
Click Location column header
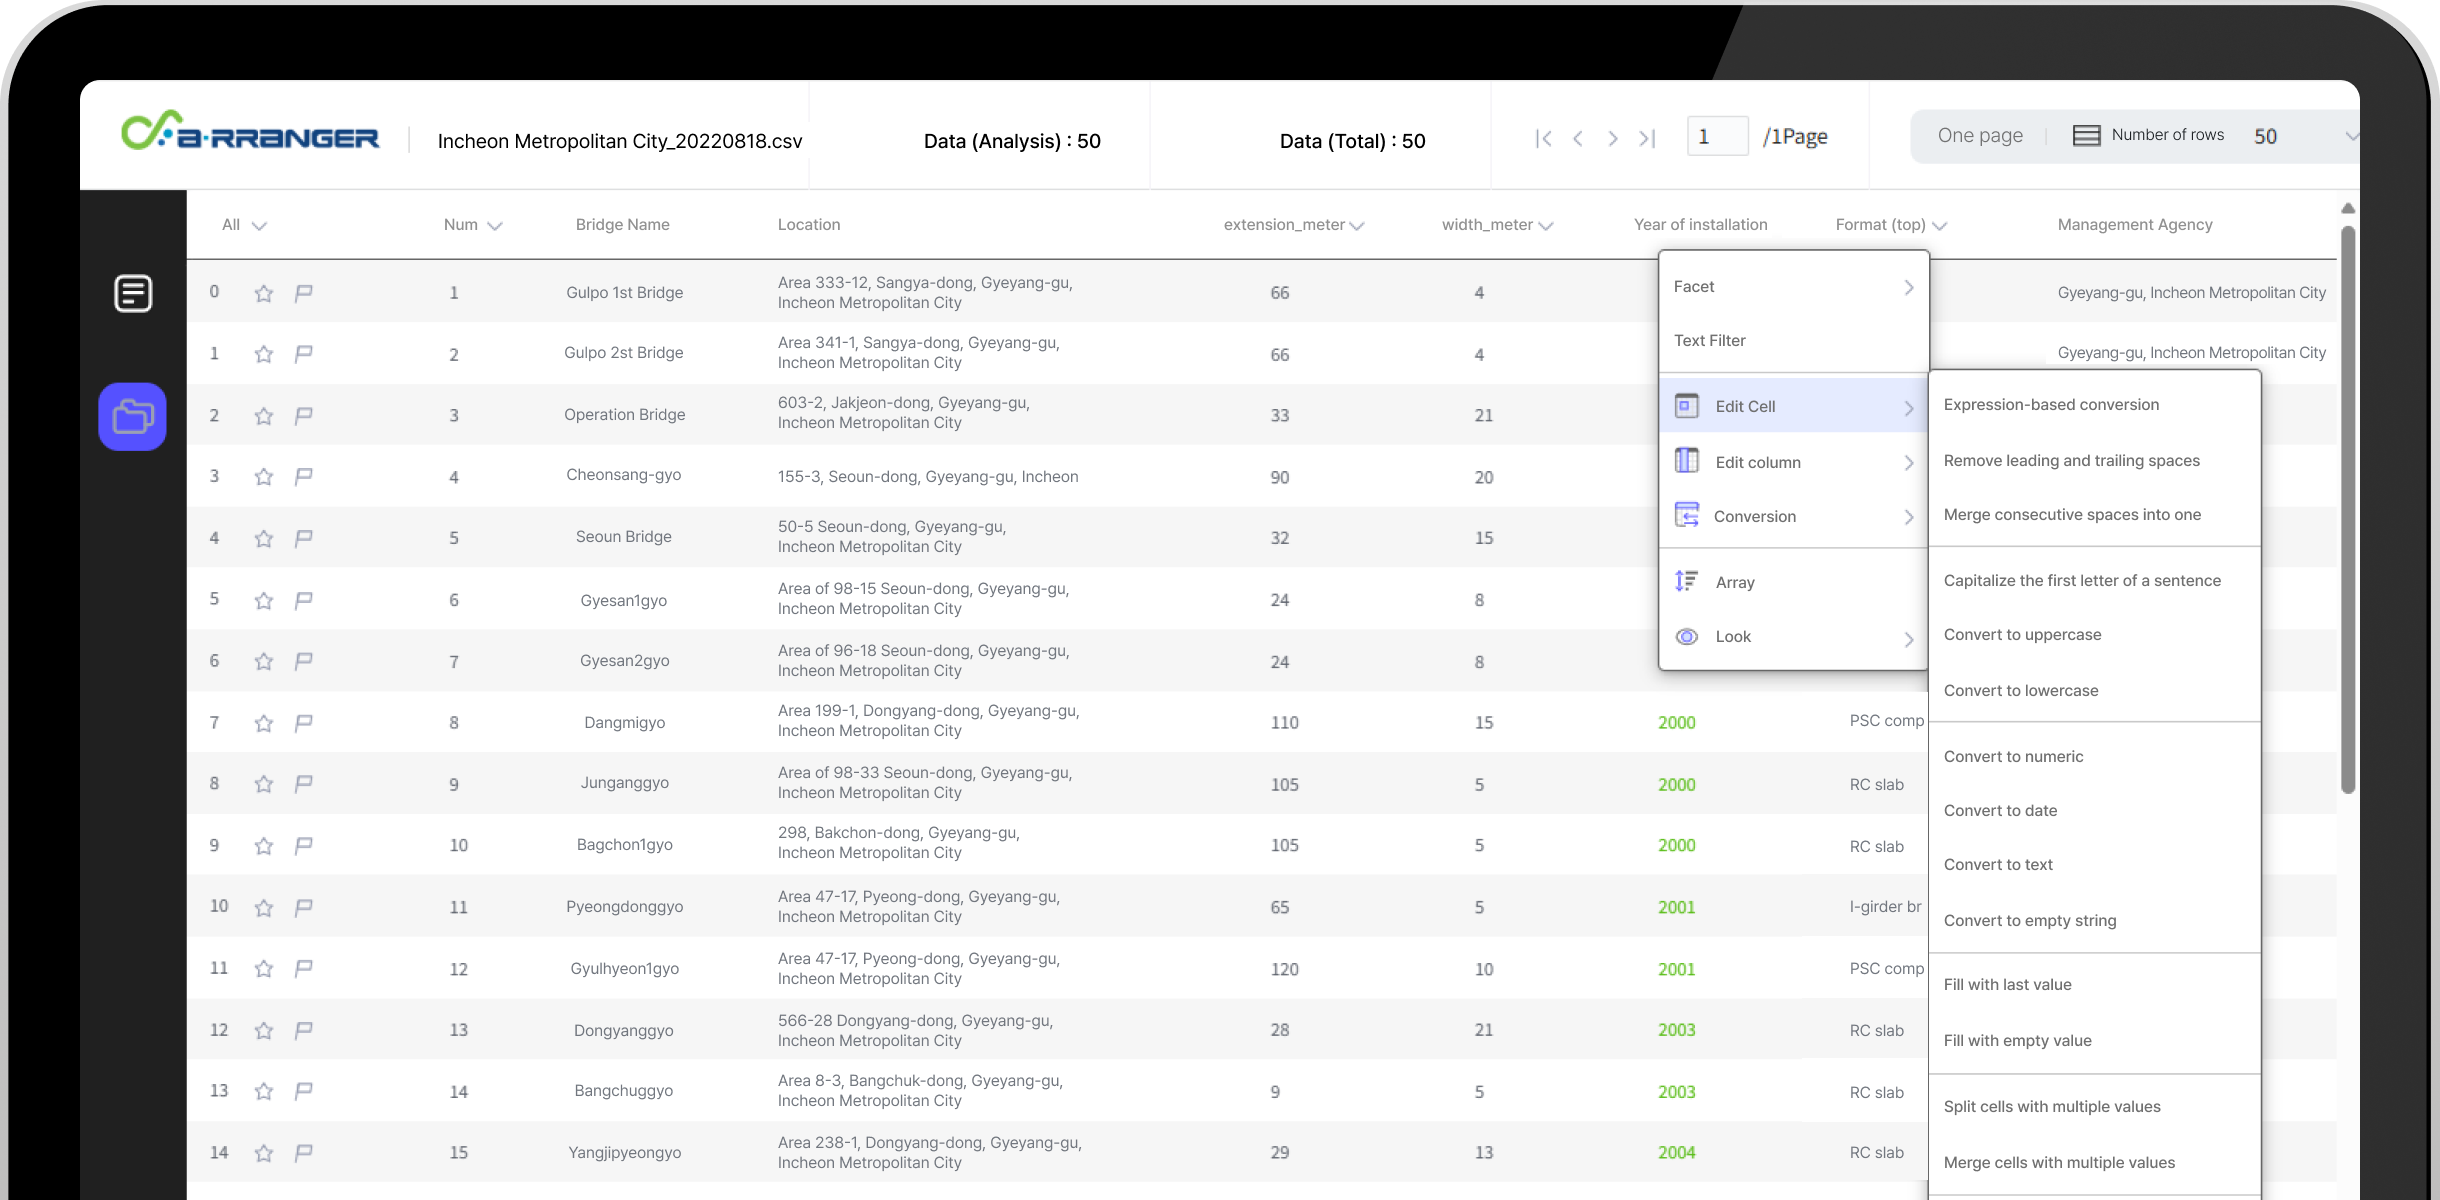point(809,225)
